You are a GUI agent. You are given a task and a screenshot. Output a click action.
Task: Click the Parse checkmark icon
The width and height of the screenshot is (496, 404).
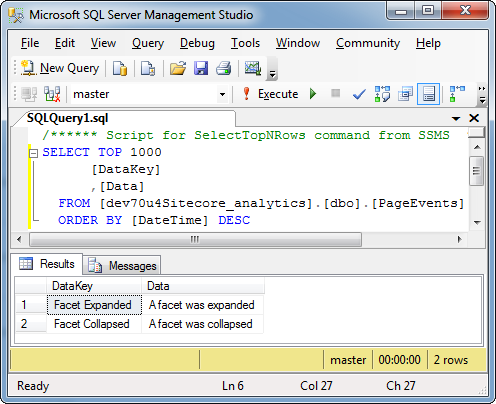[x=359, y=95]
